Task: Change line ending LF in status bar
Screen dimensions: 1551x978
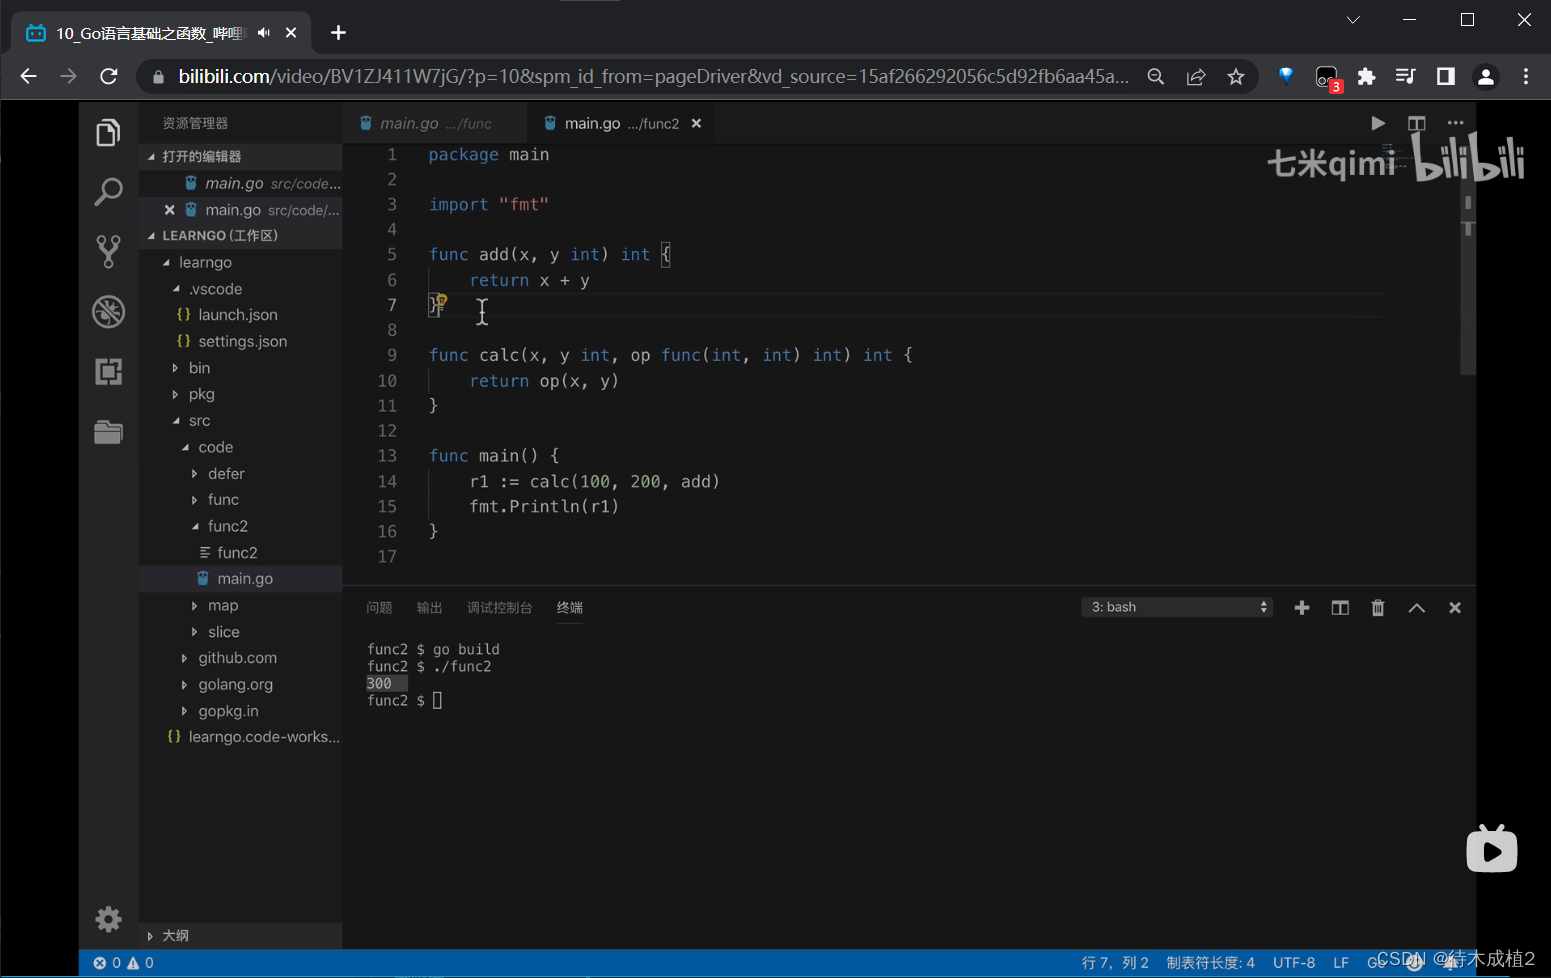Action: click(1341, 963)
